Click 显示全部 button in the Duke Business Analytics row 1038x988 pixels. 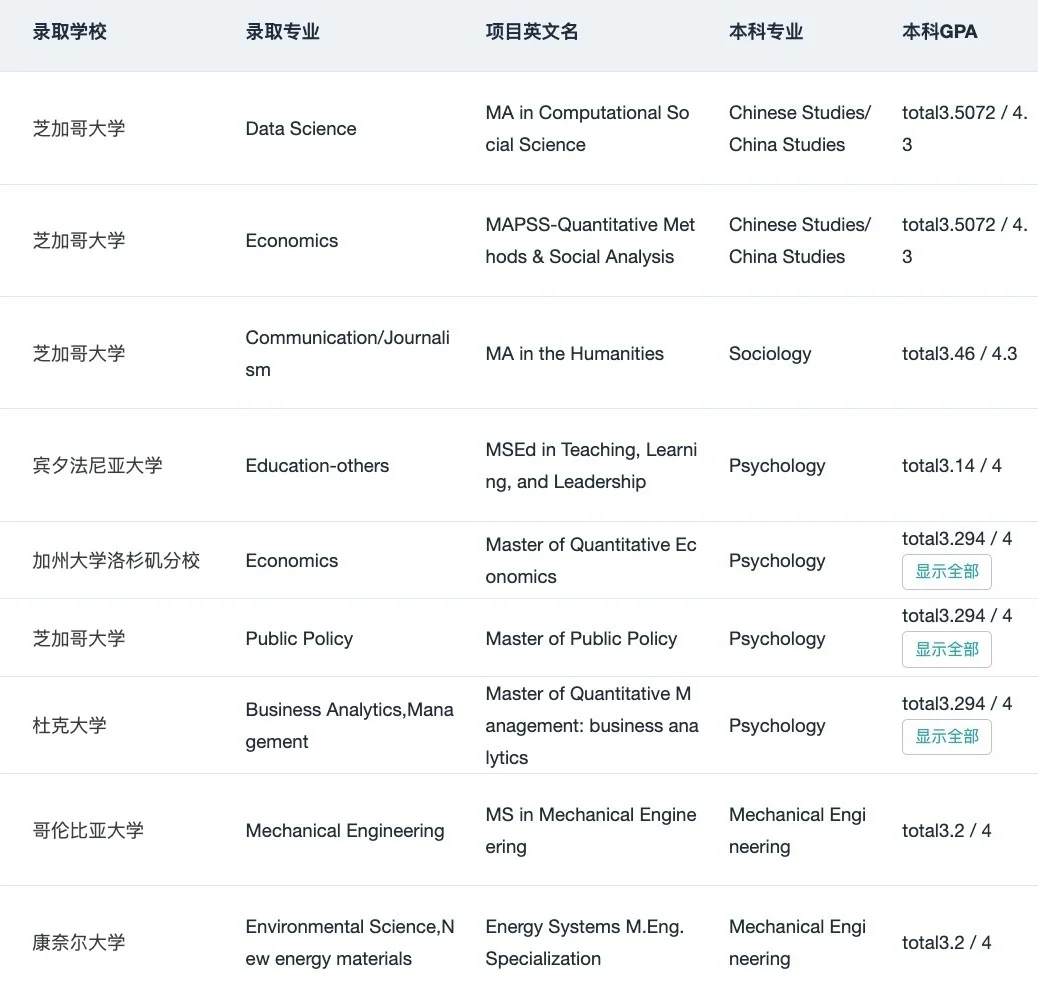click(x=947, y=736)
